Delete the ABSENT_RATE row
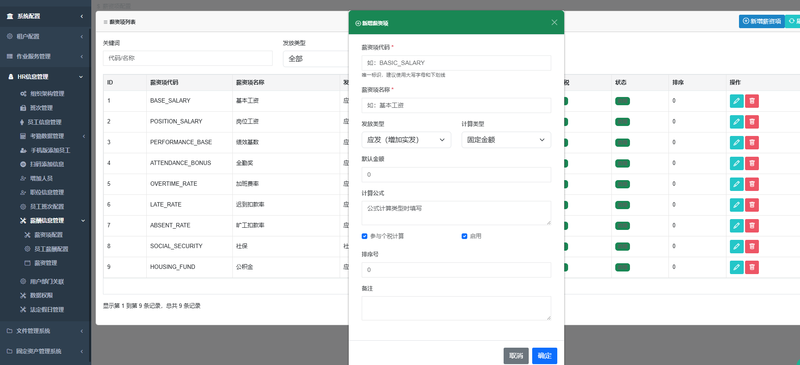This screenshot has height=365, width=800. (x=752, y=226)
